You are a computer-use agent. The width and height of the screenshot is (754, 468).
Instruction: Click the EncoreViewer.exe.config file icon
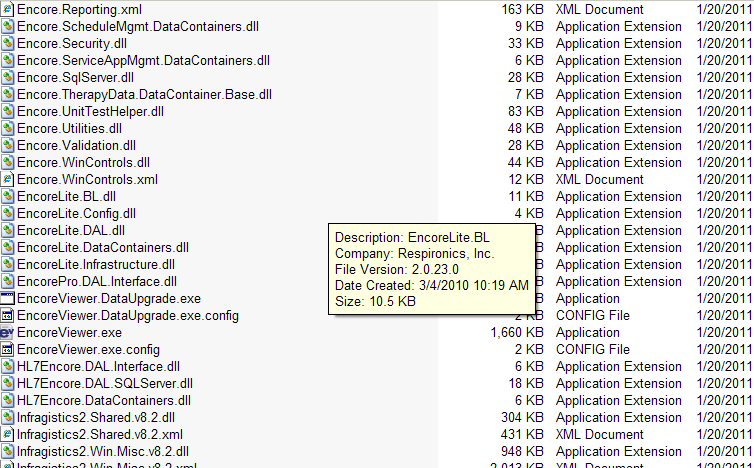coord(7,349)
